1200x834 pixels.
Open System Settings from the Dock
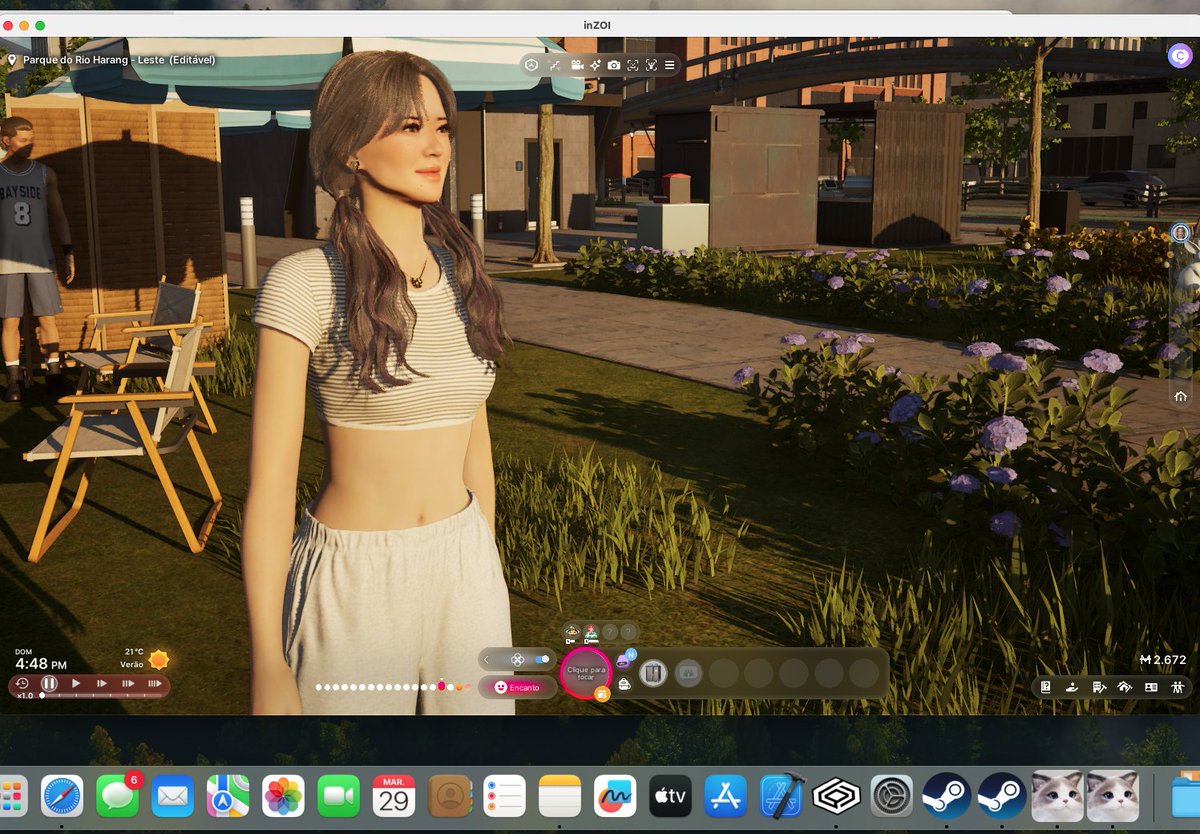point(891,797)
